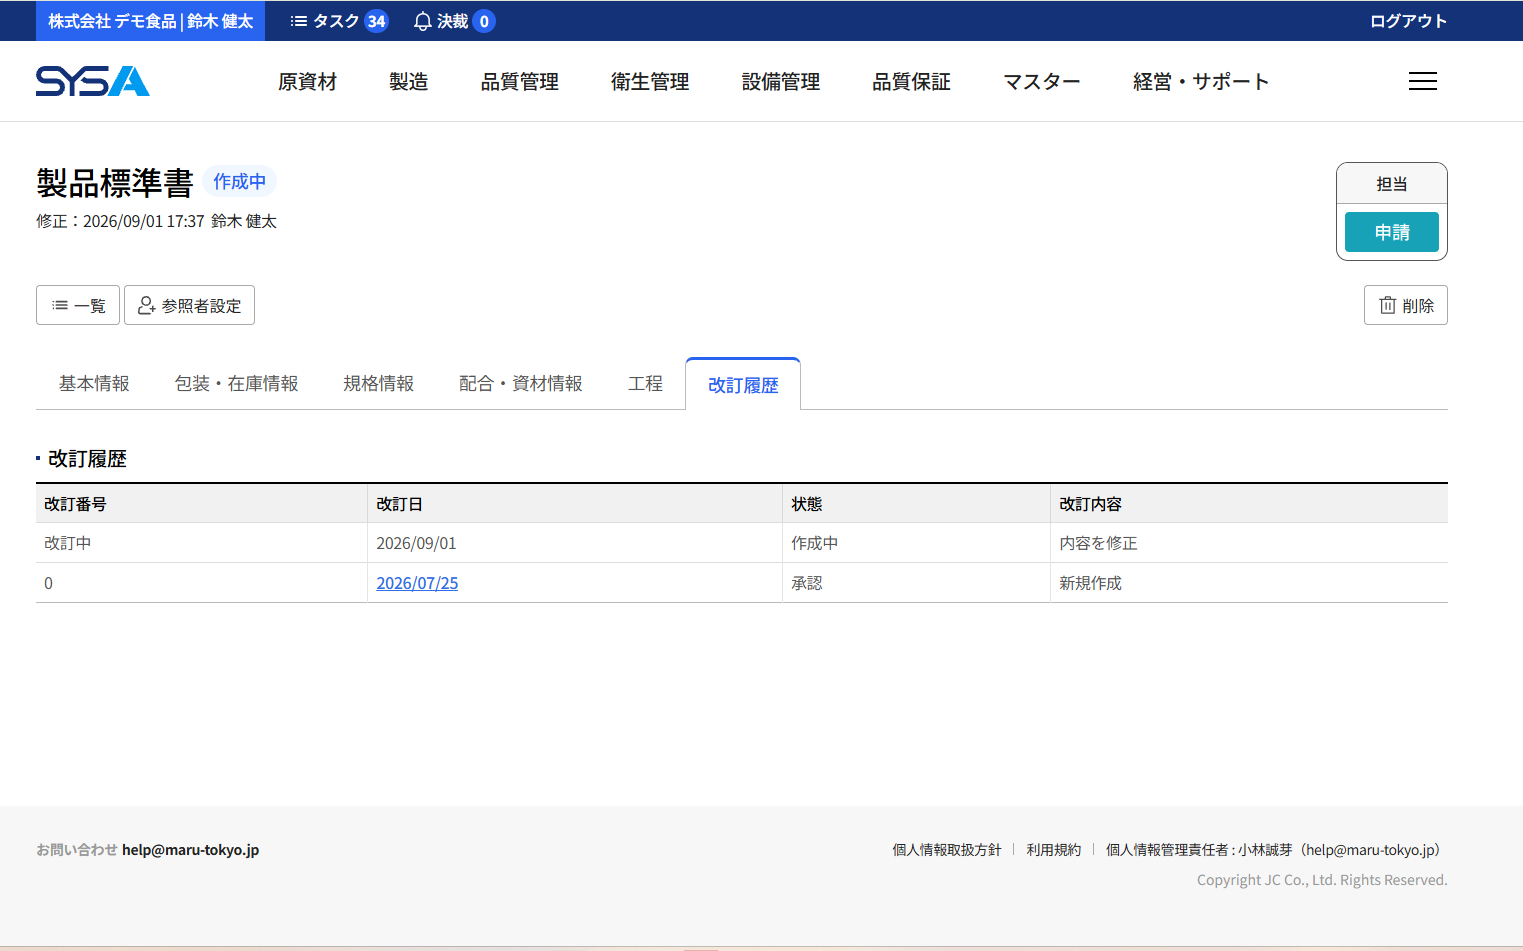The width and height of the screenshot is (1523, 951).
Task: Click 作成中 cell in 状態 column
Action: [x=916, y=543]
